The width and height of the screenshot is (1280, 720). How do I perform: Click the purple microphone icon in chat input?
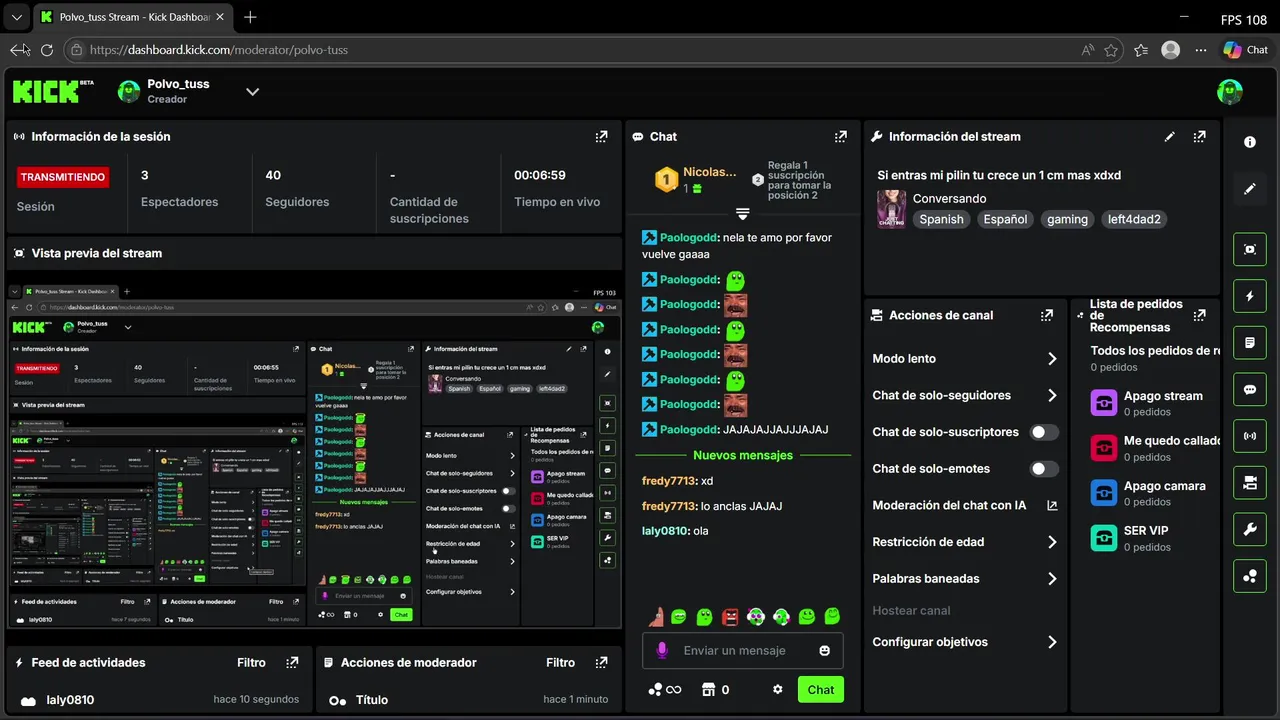tap(661, 651)
